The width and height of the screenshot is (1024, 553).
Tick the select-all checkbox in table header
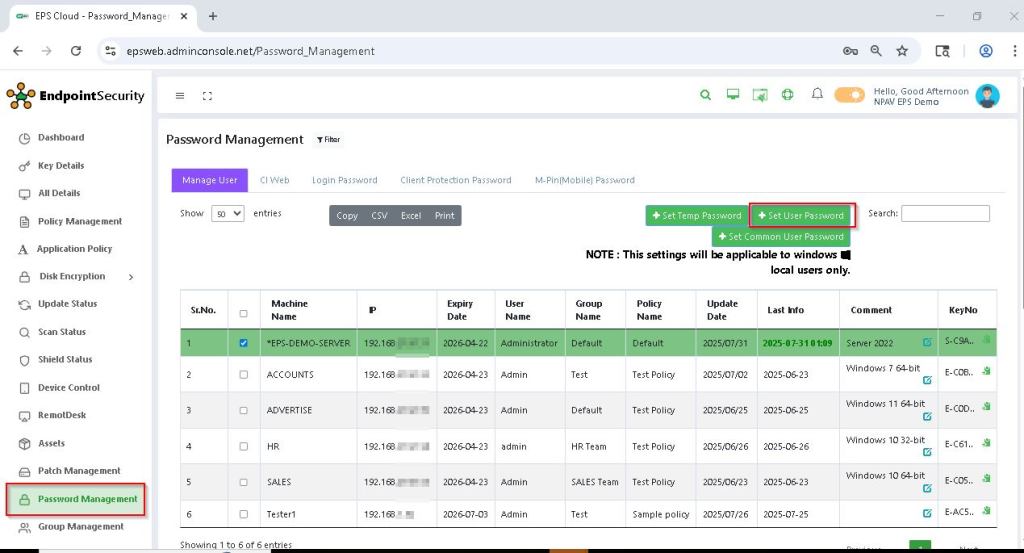(x=244, y=313)
